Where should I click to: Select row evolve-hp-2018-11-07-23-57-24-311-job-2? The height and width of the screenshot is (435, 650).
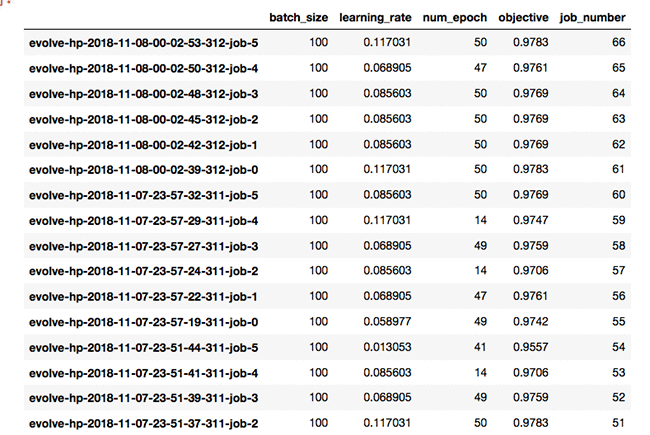(x=327, y=271)
